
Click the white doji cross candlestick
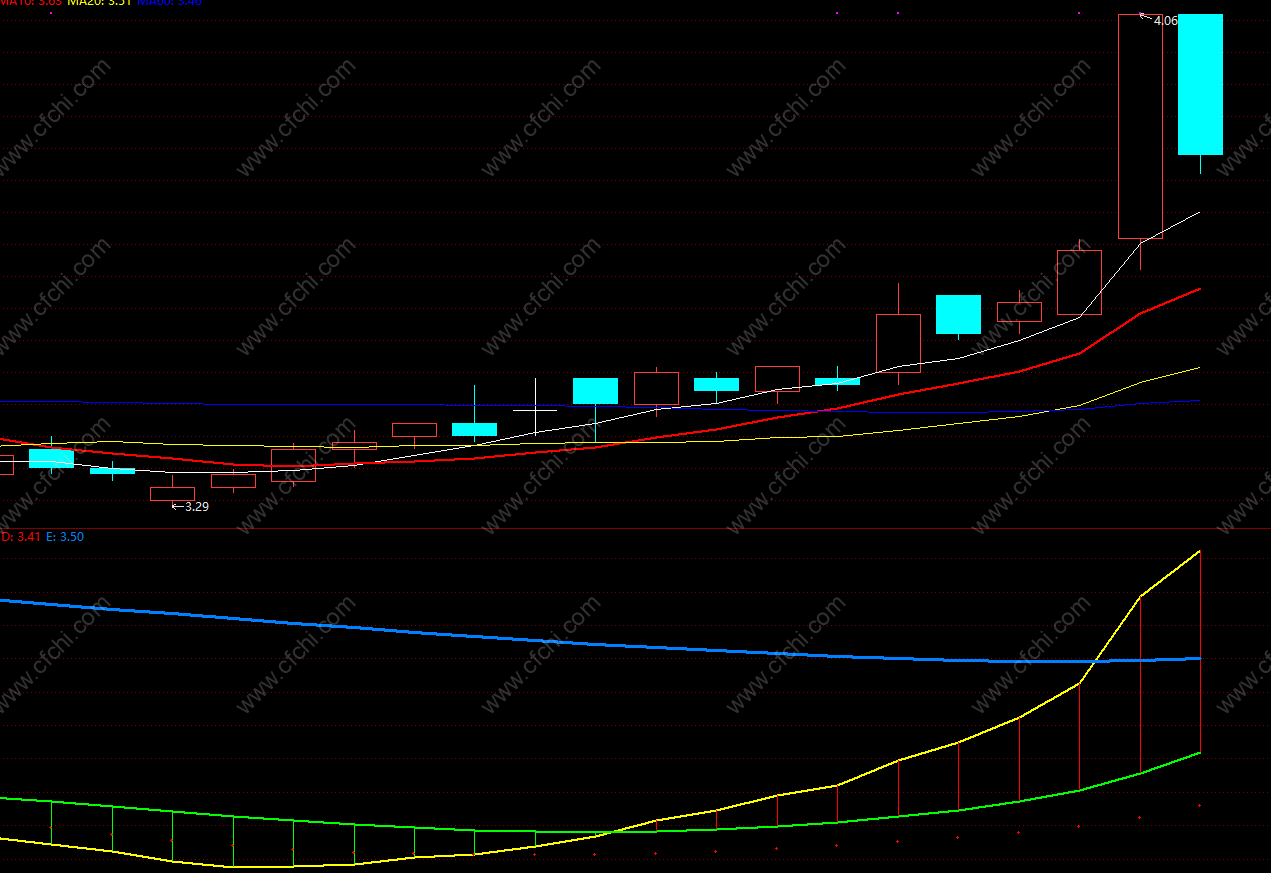point(535,409)
